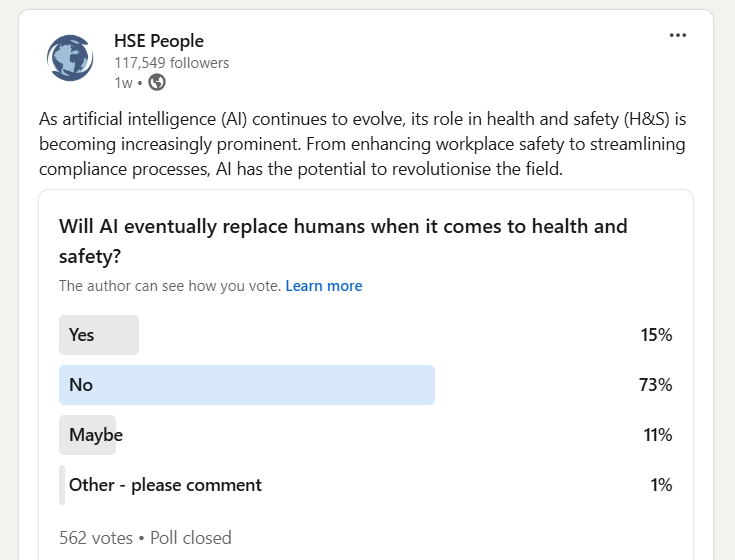The height and width of the screenshot is (560, 735).
Task: Click the public visibility globe icon
Action: [x=157, y=82]
